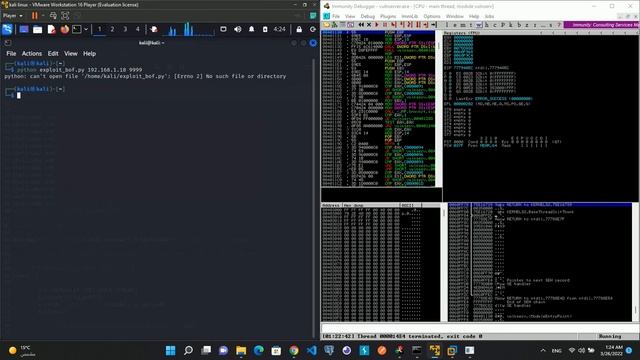The image size is (640, 360).
Task: Open the terminal emulator from Kali panel
Action: (77, 29)
